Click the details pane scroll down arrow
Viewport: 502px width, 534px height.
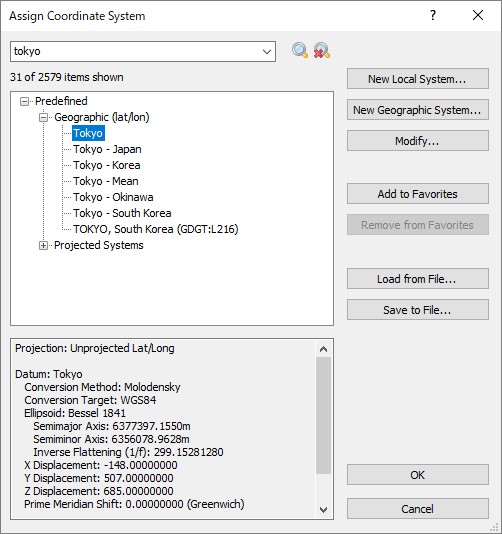[x=324, y=510]
